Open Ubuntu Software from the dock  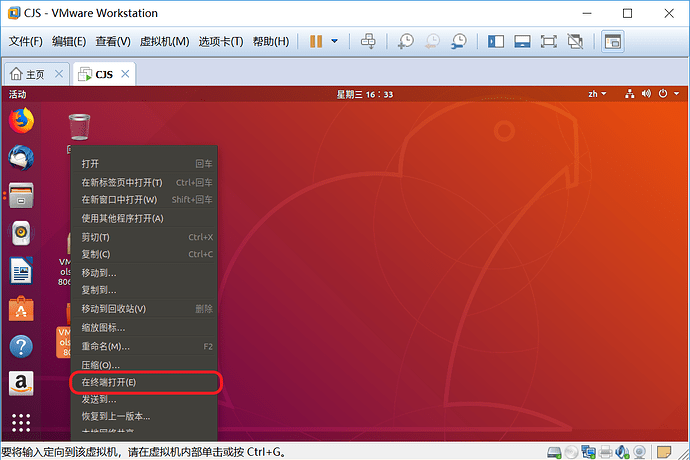[x=21, y=309]
